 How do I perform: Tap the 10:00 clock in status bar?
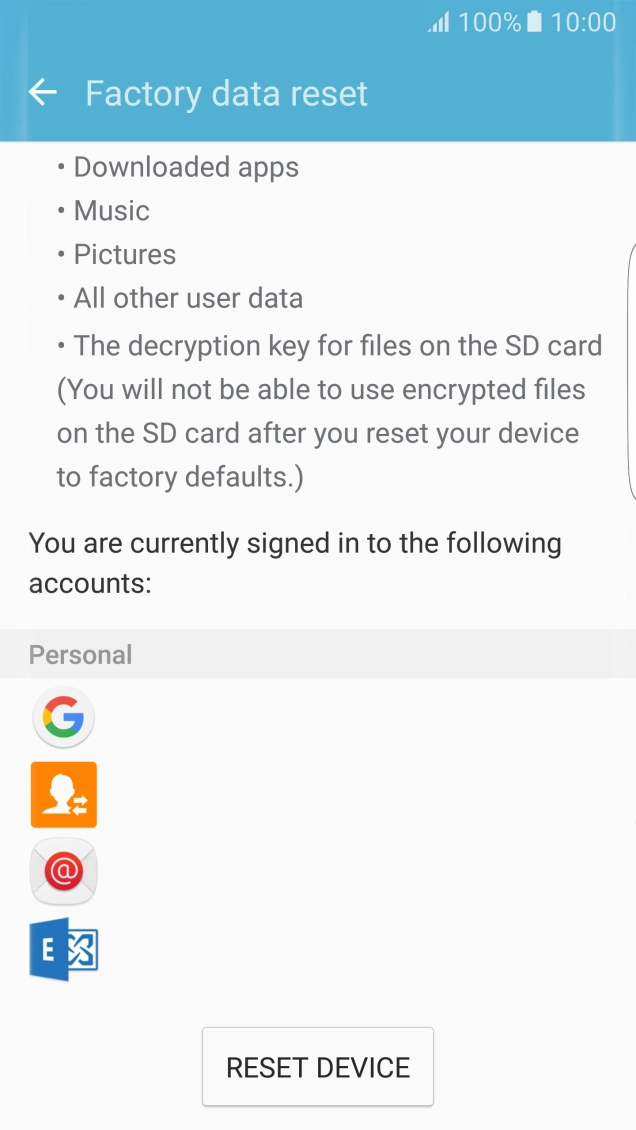(583, 22)
